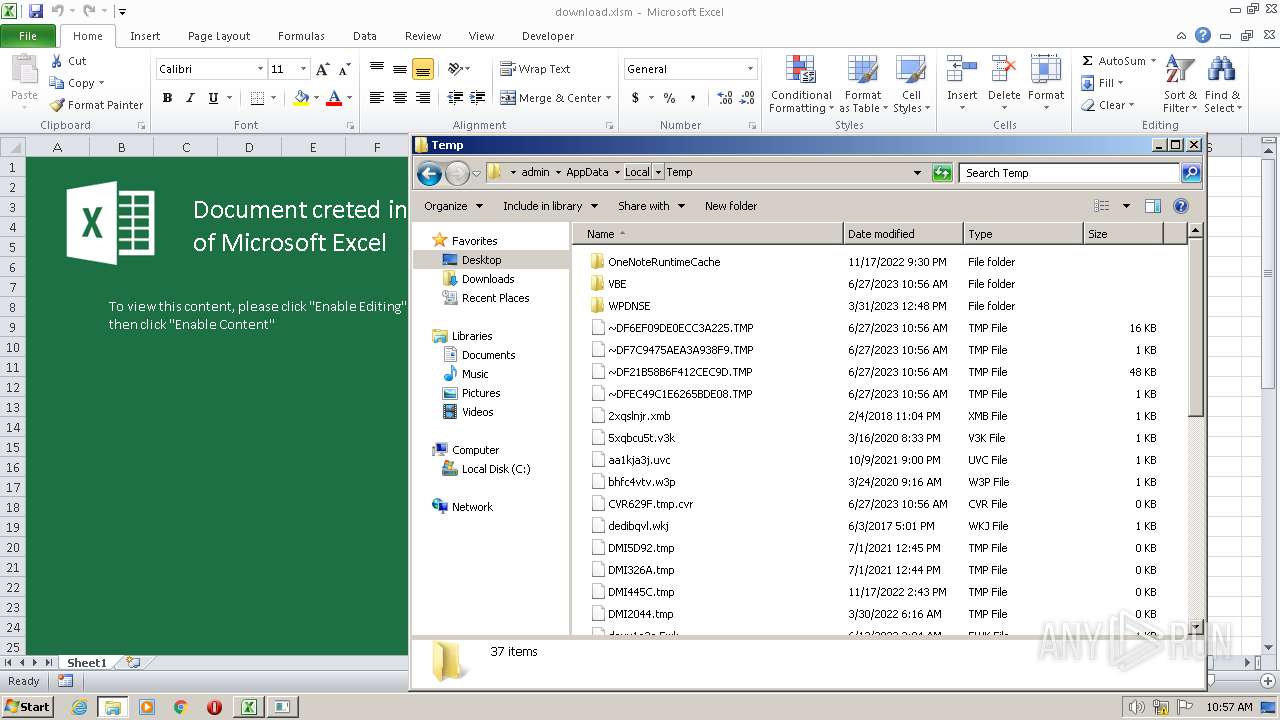Open Share with dropdown
This screenshot has height=720, width=1280.
[651, 206]
